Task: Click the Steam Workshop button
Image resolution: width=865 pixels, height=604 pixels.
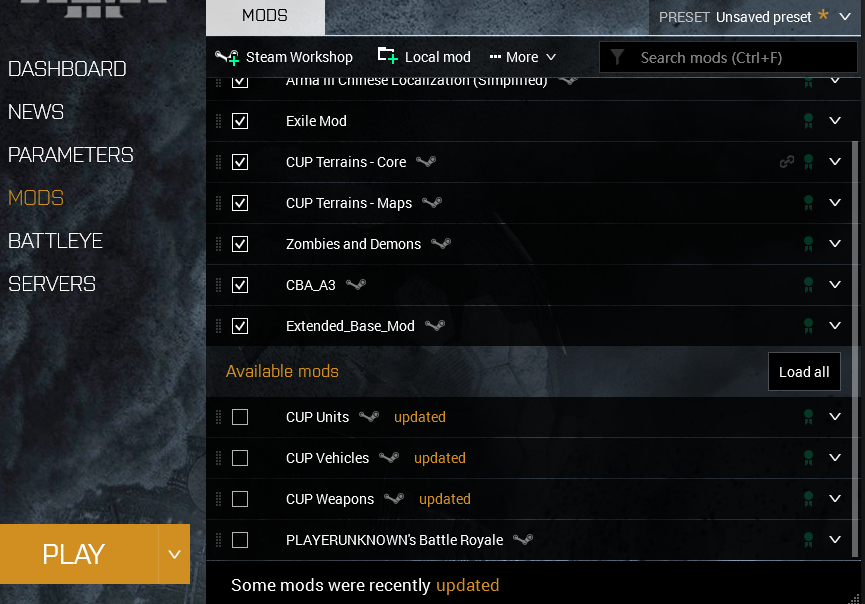Action: pos(284,57)
